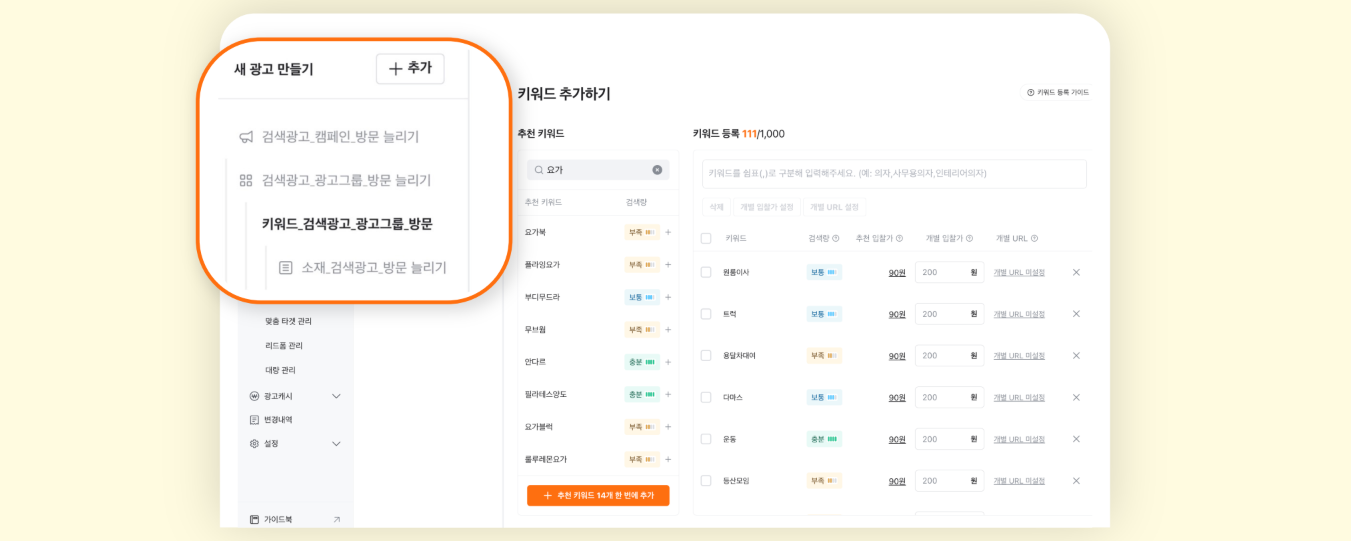This screenshot has height=541, width=1351.
Task: Select the 등산모임 keyword checkbox
Action: [706, 481]
